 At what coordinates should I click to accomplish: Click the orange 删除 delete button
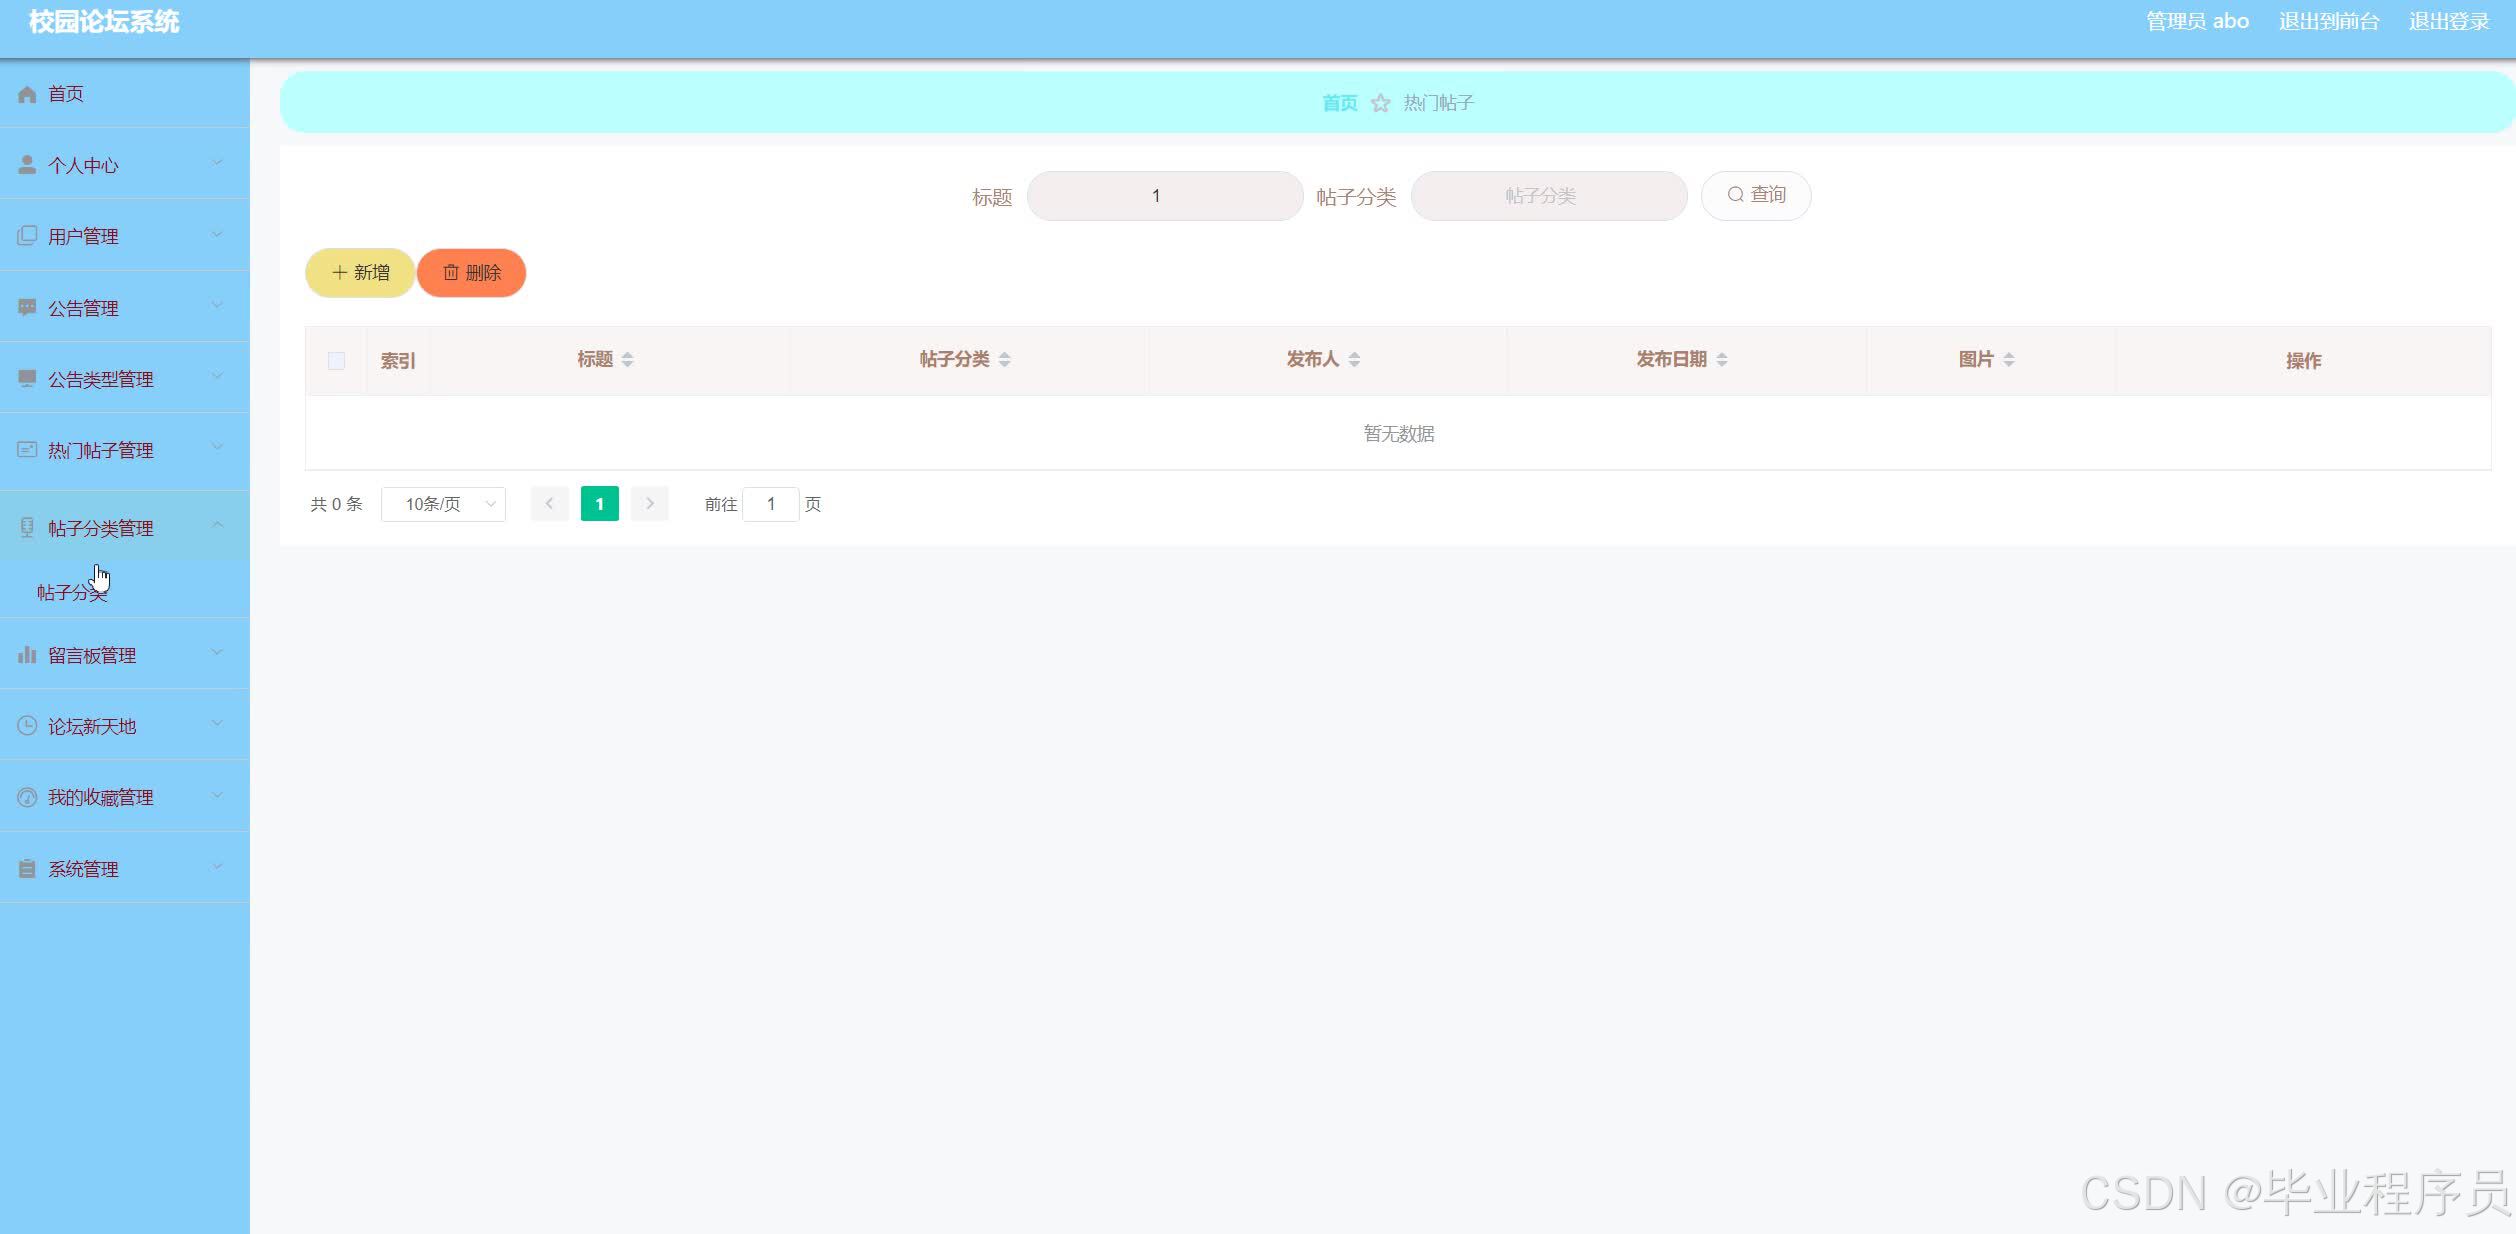(471, 273)
